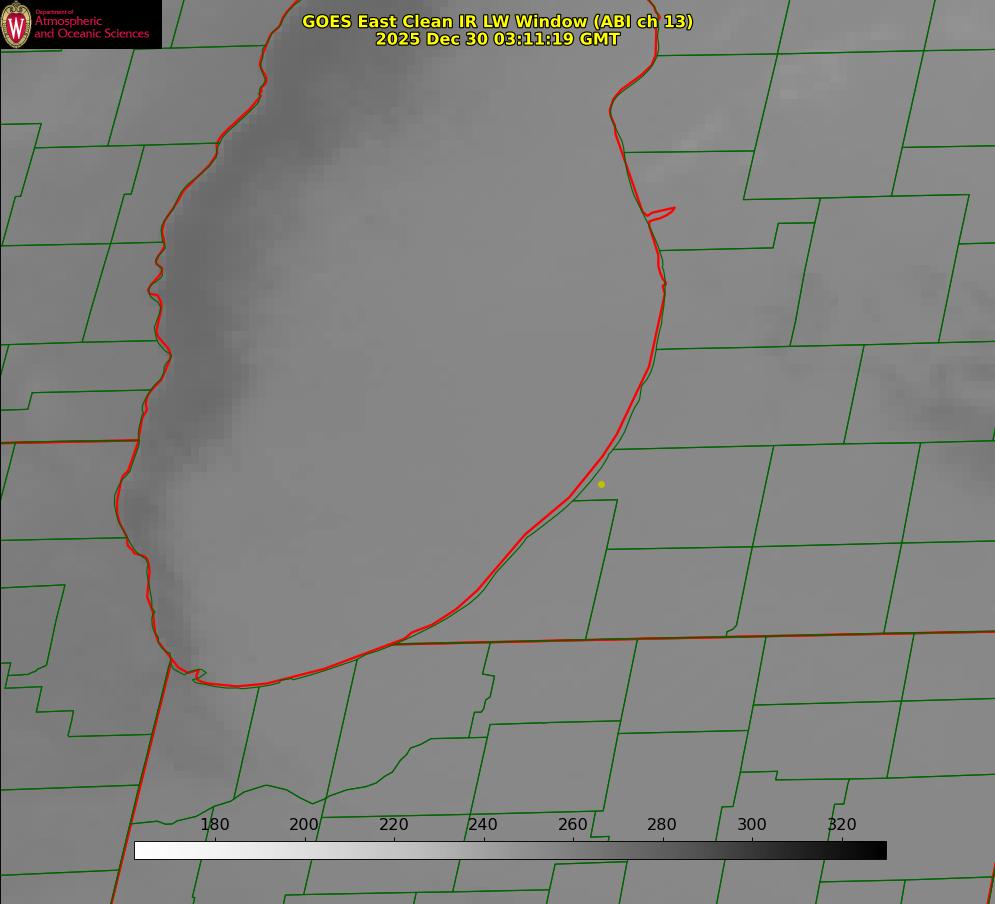The height and width of the screenshot is (904, 995).
Task: Click the 180 colorbar label
Action: (x=214, y=824)
